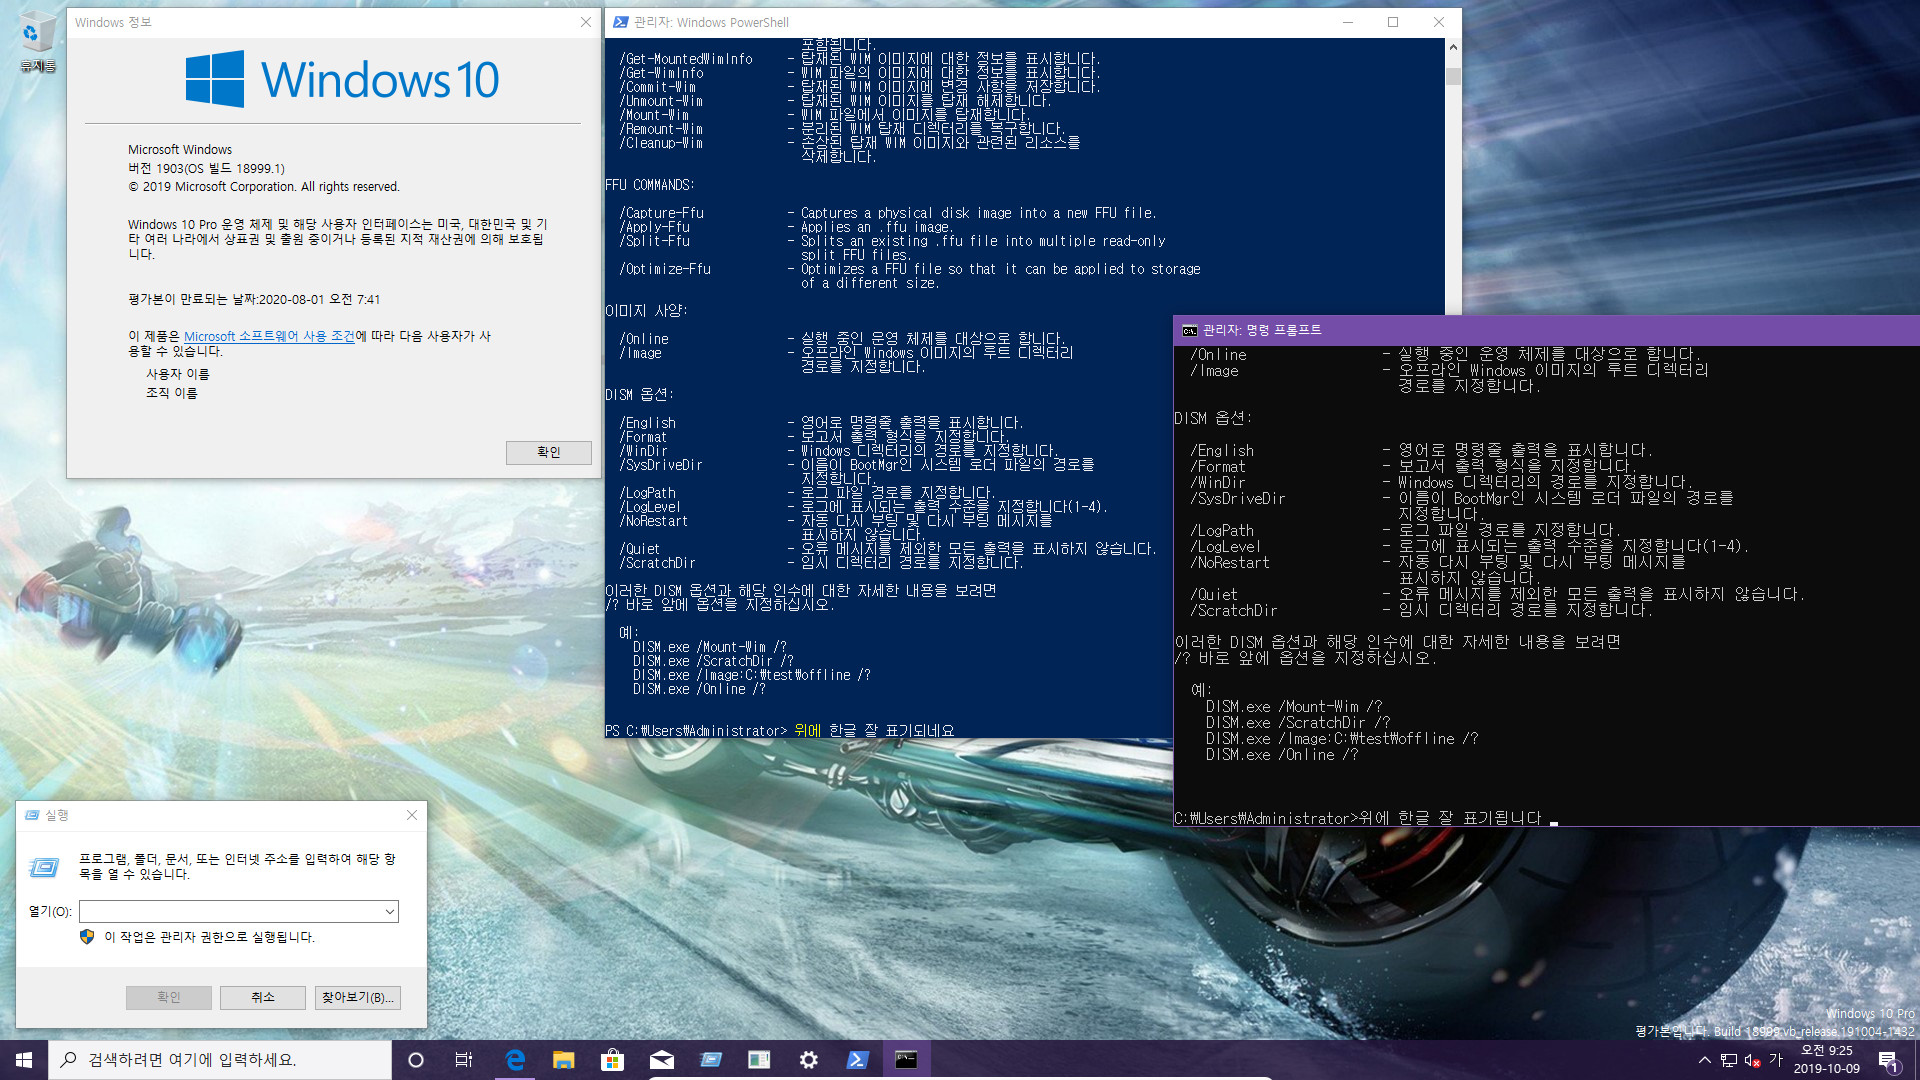The height and width of the screenshot is (1080, 1920).
Task: Open Settings gear on taskbar
Action: (x=808, y=1060)
